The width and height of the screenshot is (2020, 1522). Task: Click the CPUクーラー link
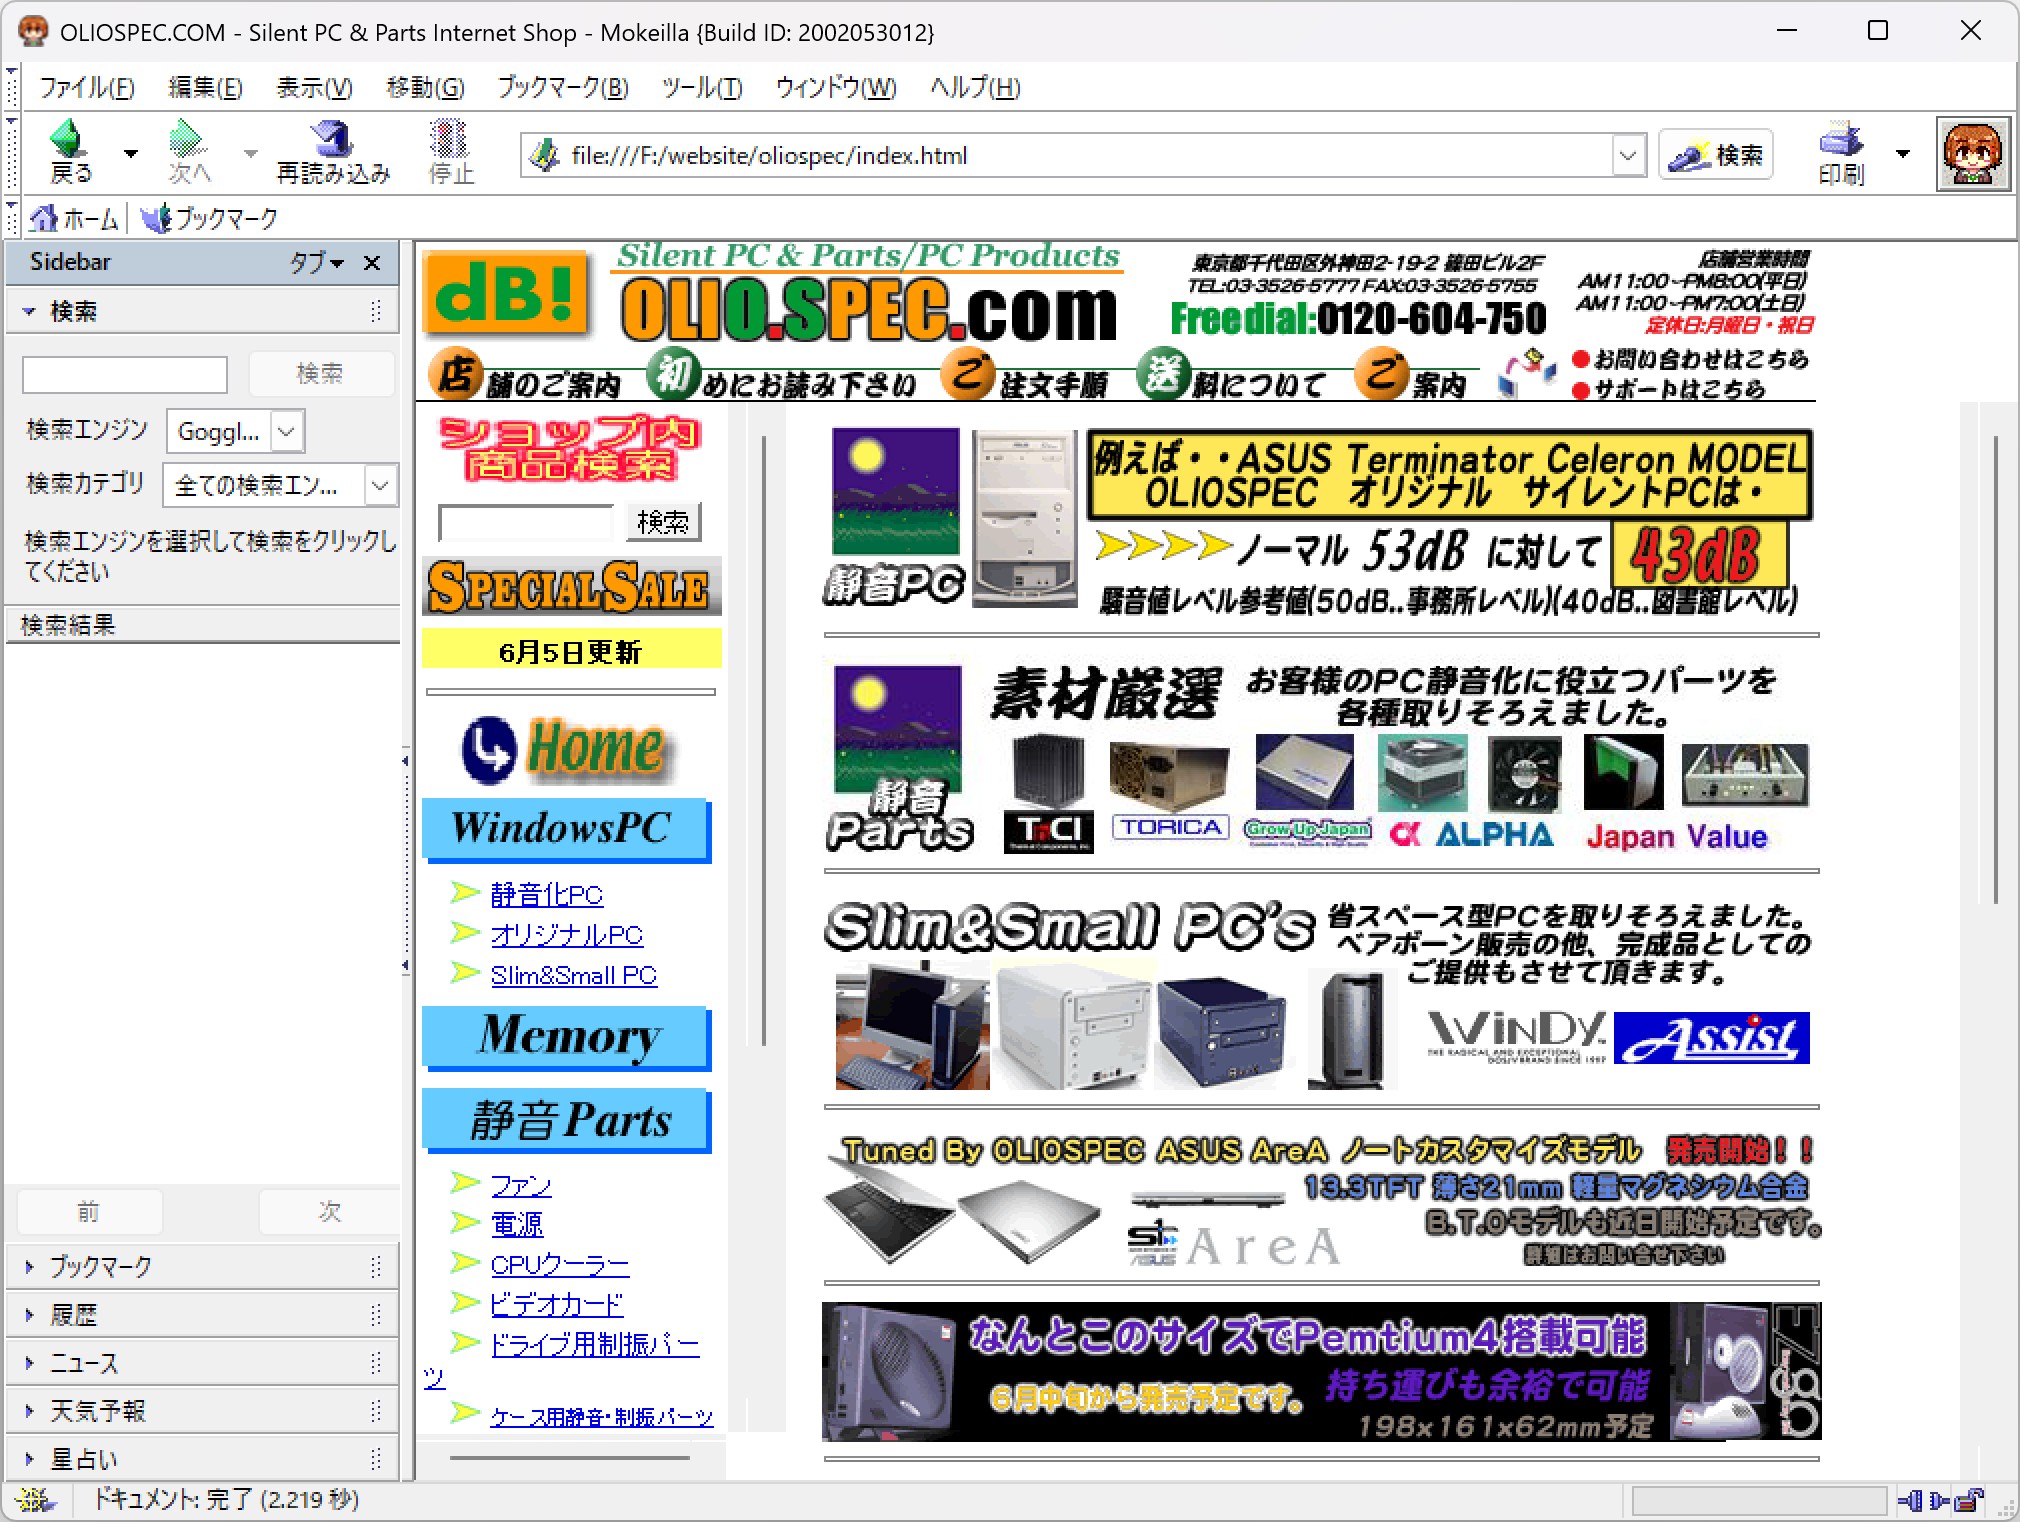(559, 1265)
